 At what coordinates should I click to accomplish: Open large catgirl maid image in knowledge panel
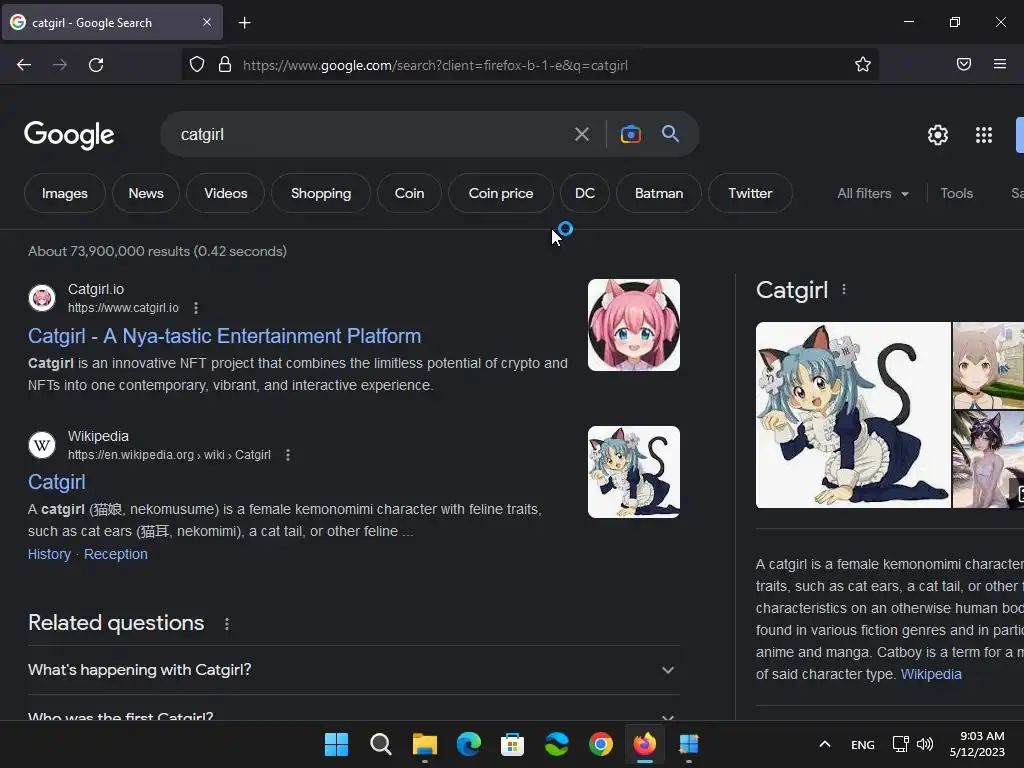pos(853,415)
